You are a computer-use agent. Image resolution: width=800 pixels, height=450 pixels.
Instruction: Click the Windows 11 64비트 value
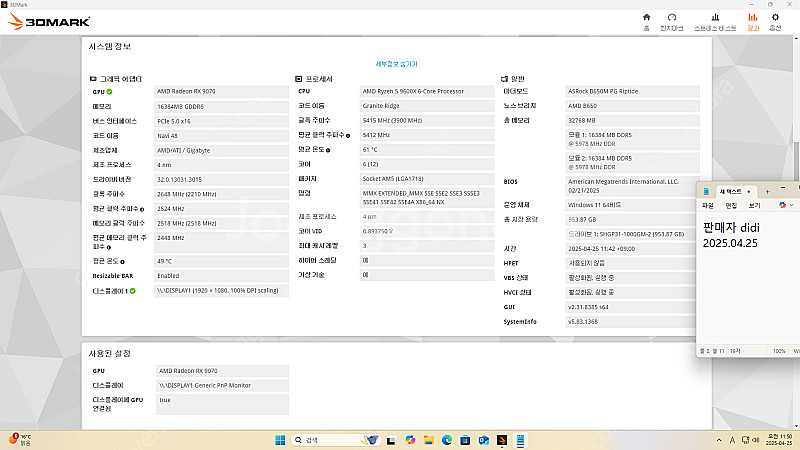(631, 205)
